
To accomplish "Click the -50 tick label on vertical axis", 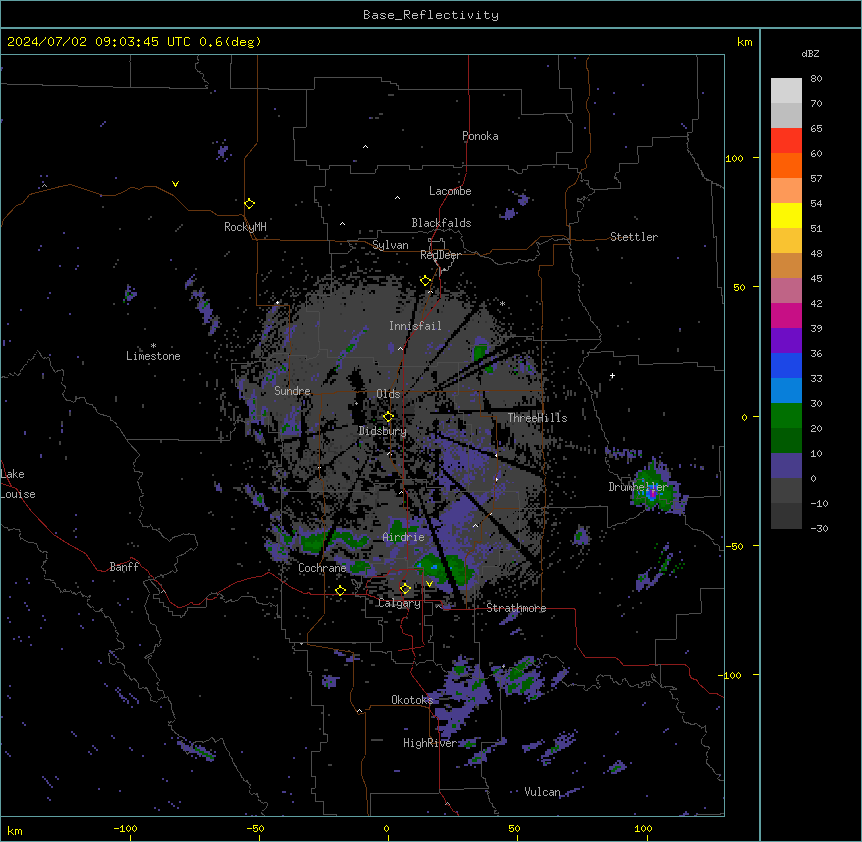I will [734, 546].
